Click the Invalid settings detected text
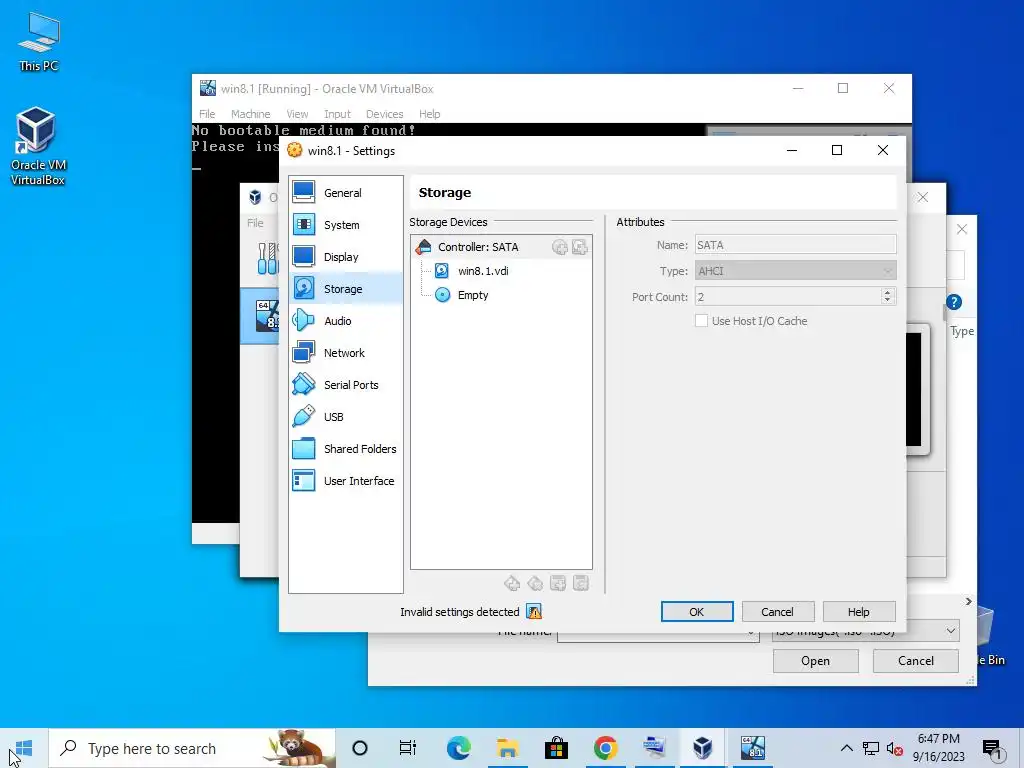 tap(459, 612)
